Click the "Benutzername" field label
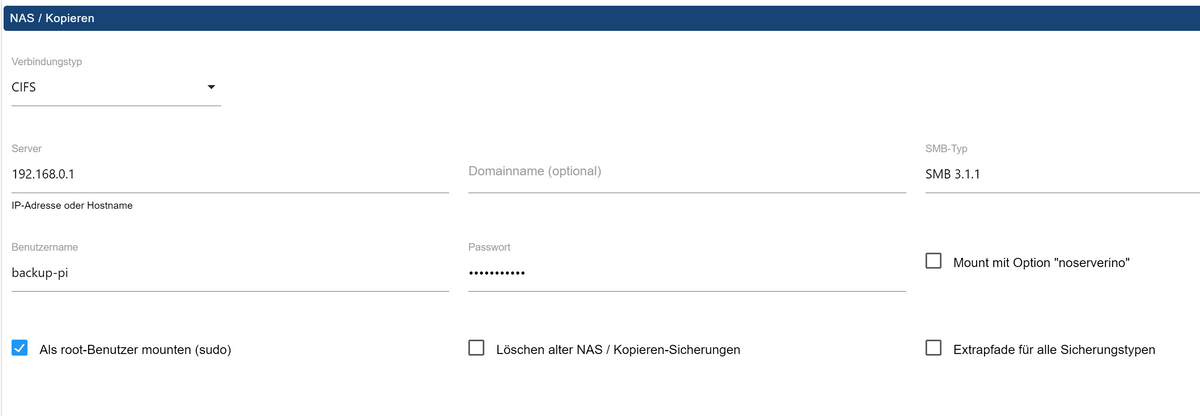This screenshot has height=416, width=1200. [x=45, y=247]
